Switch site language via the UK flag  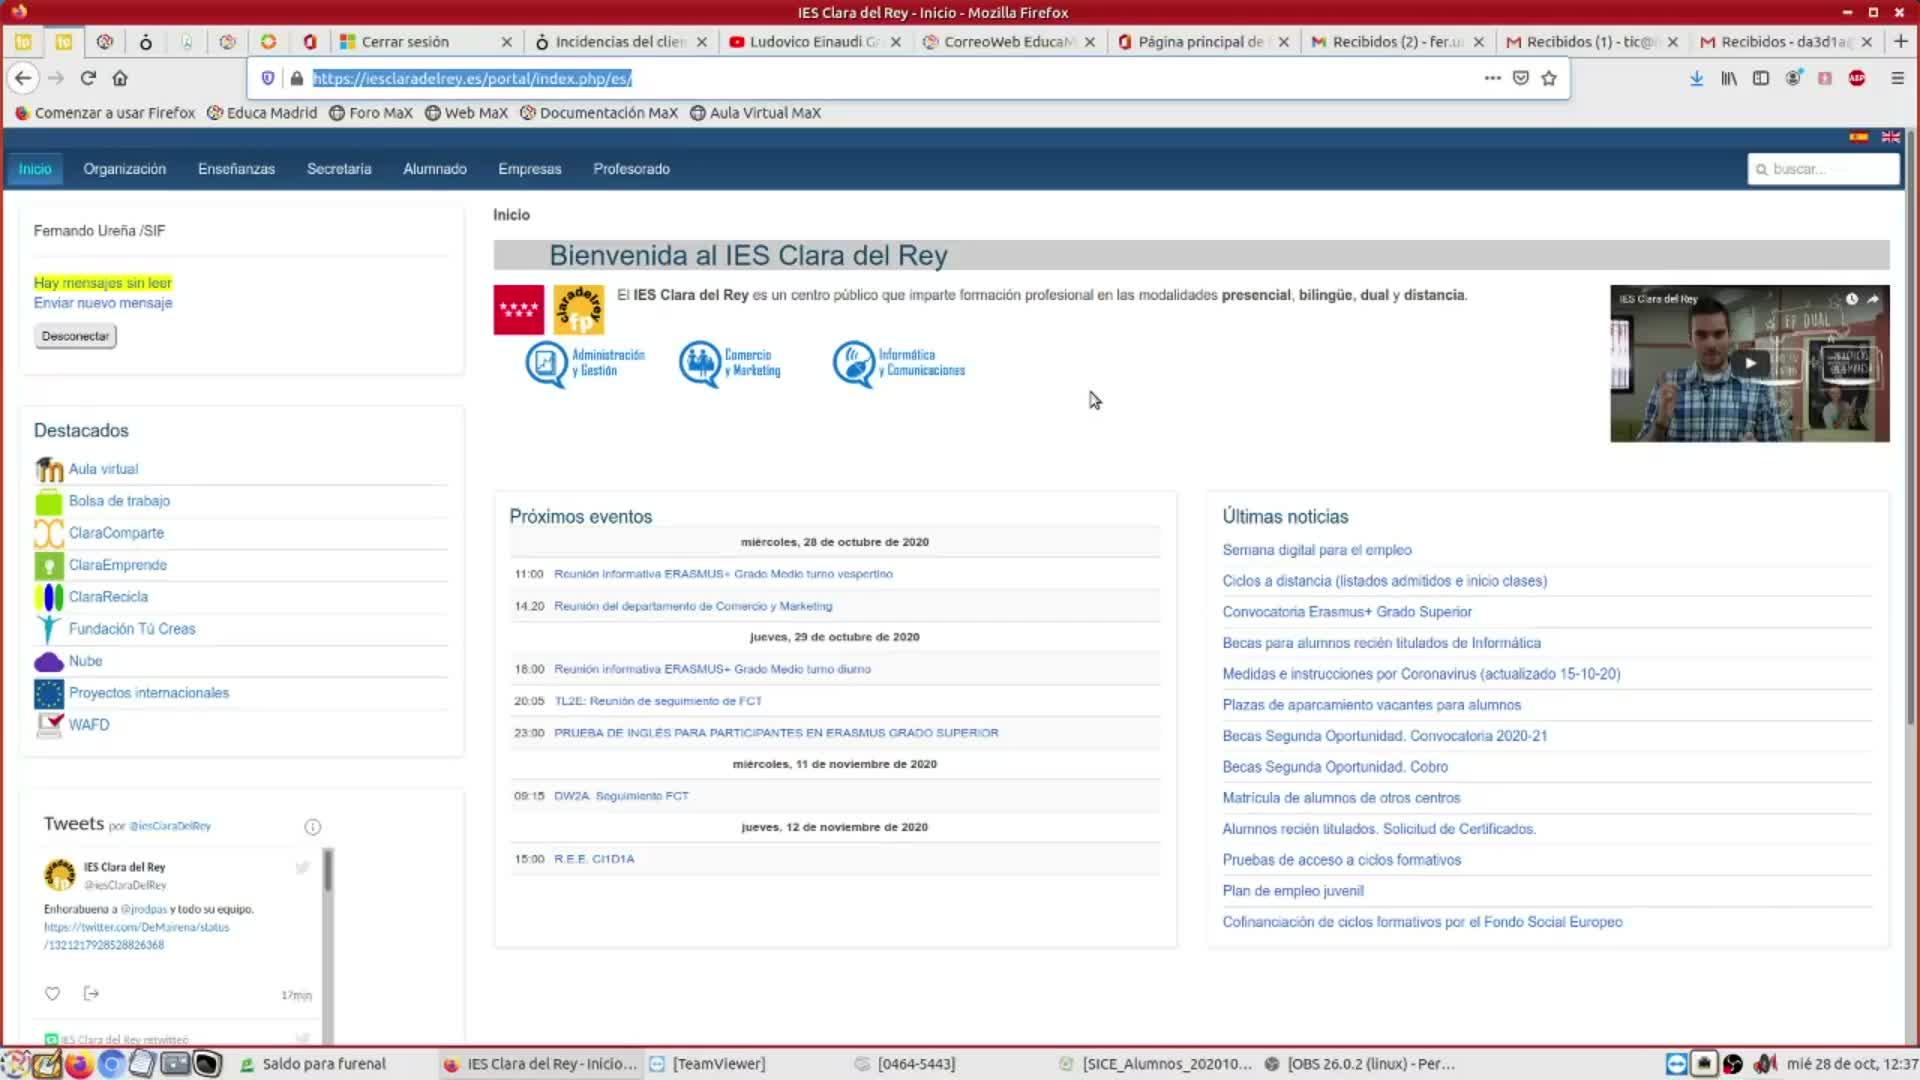1890,137
